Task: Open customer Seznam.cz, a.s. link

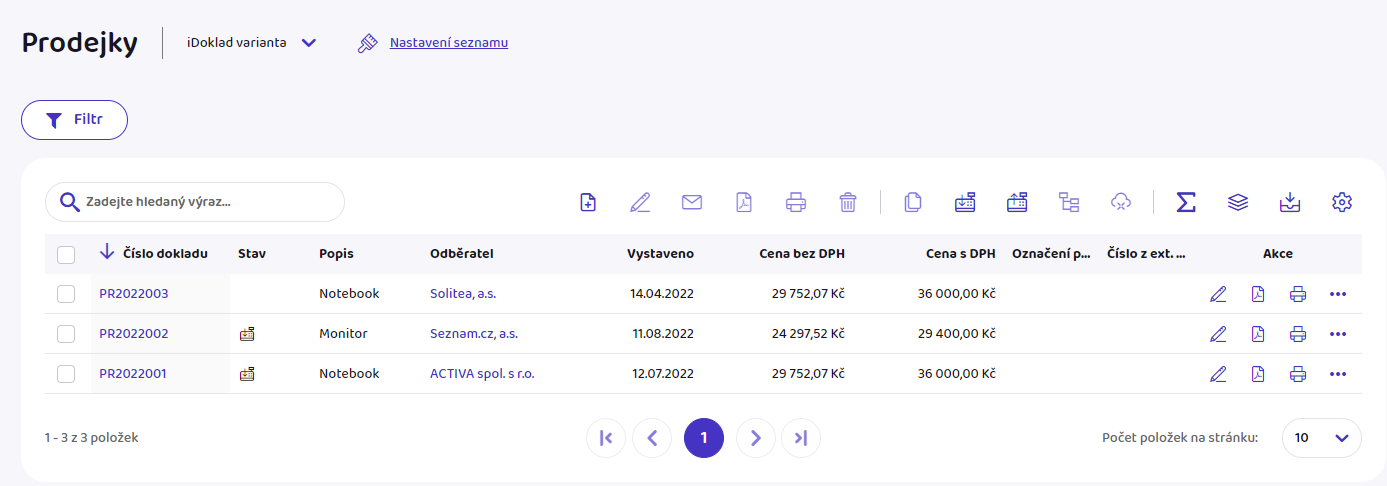Action: (474, 334)
